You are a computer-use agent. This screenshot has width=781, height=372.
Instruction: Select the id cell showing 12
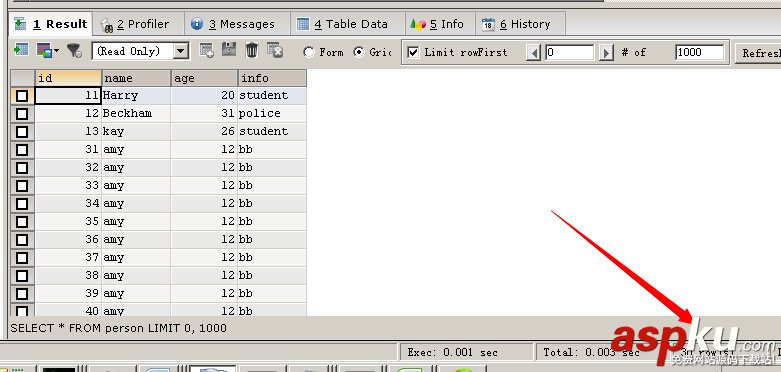68,114
